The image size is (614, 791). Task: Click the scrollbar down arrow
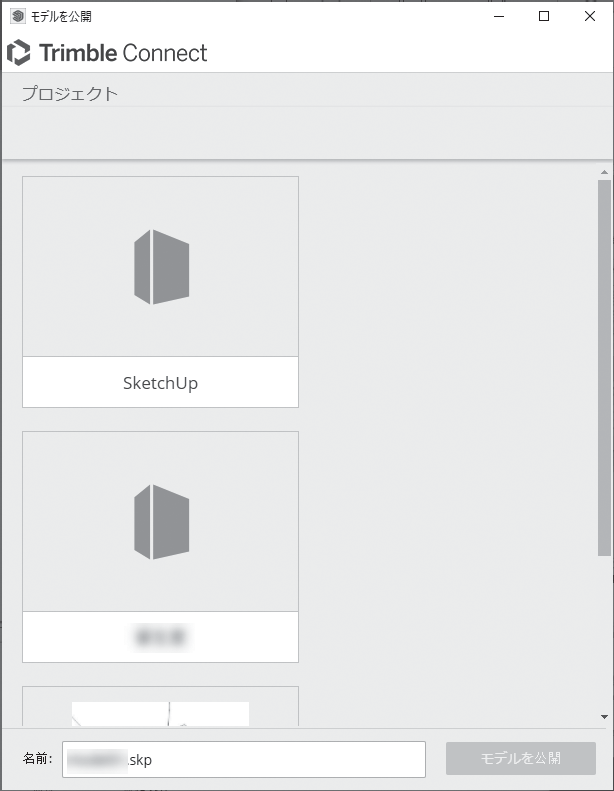[x=604, y=717]
